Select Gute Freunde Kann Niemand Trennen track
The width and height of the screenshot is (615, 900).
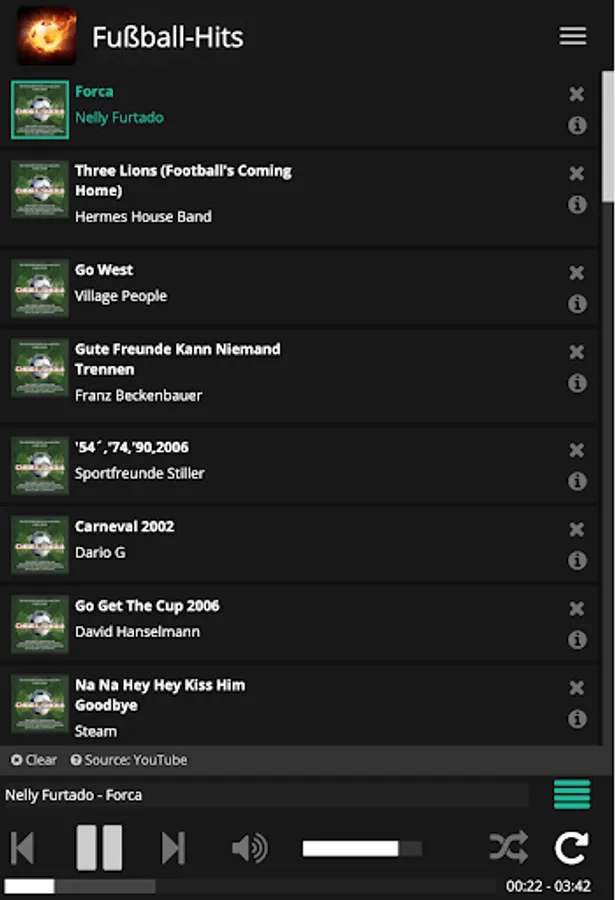299,376
